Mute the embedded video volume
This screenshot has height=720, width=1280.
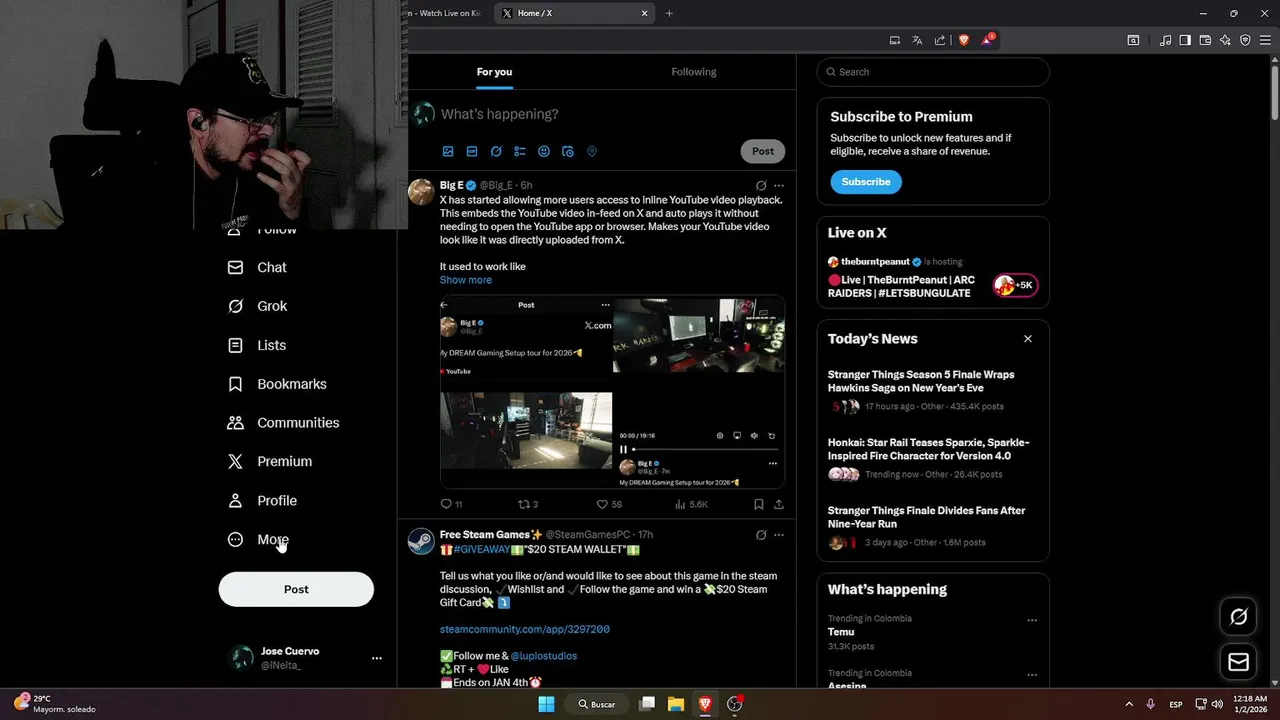(x=754, y=436)
